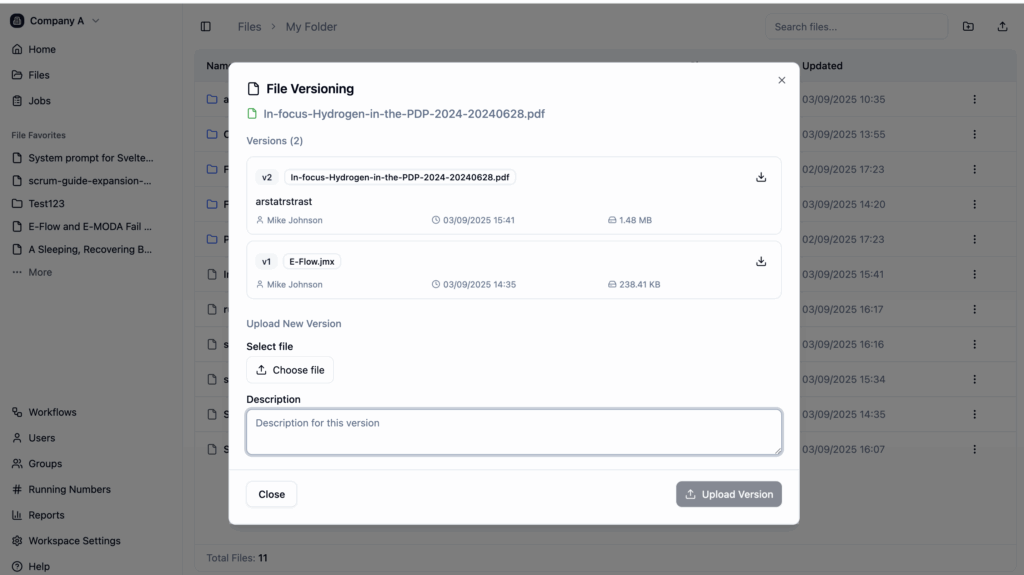Click the upload icon at top right

coord(1002,27)
